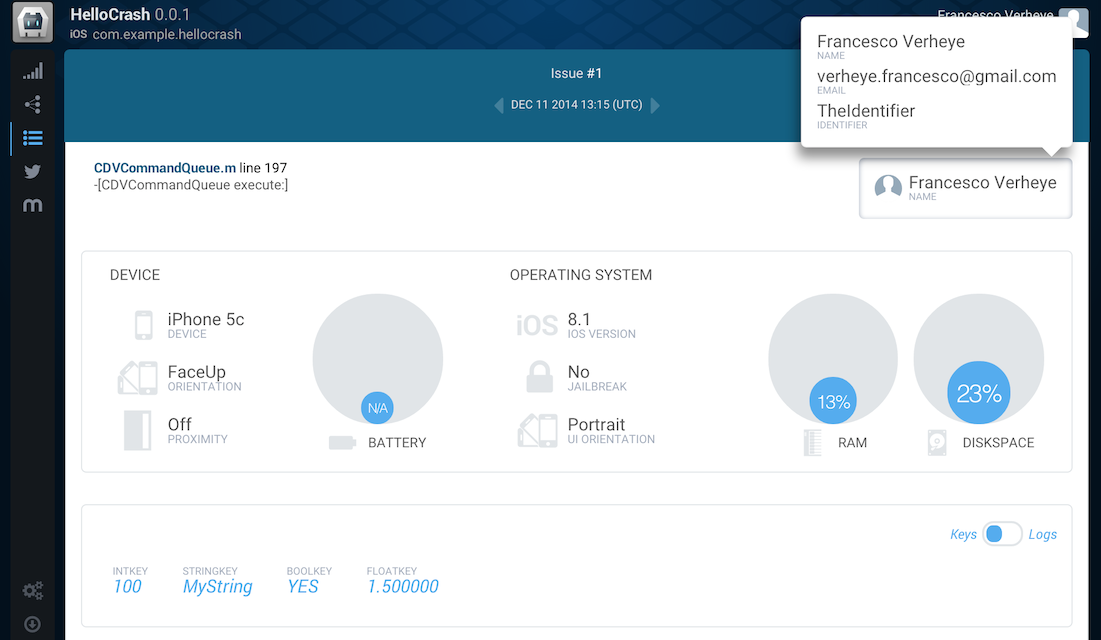Click the HelloCrash 0.0.1 app title

click(x=130, y=14)
